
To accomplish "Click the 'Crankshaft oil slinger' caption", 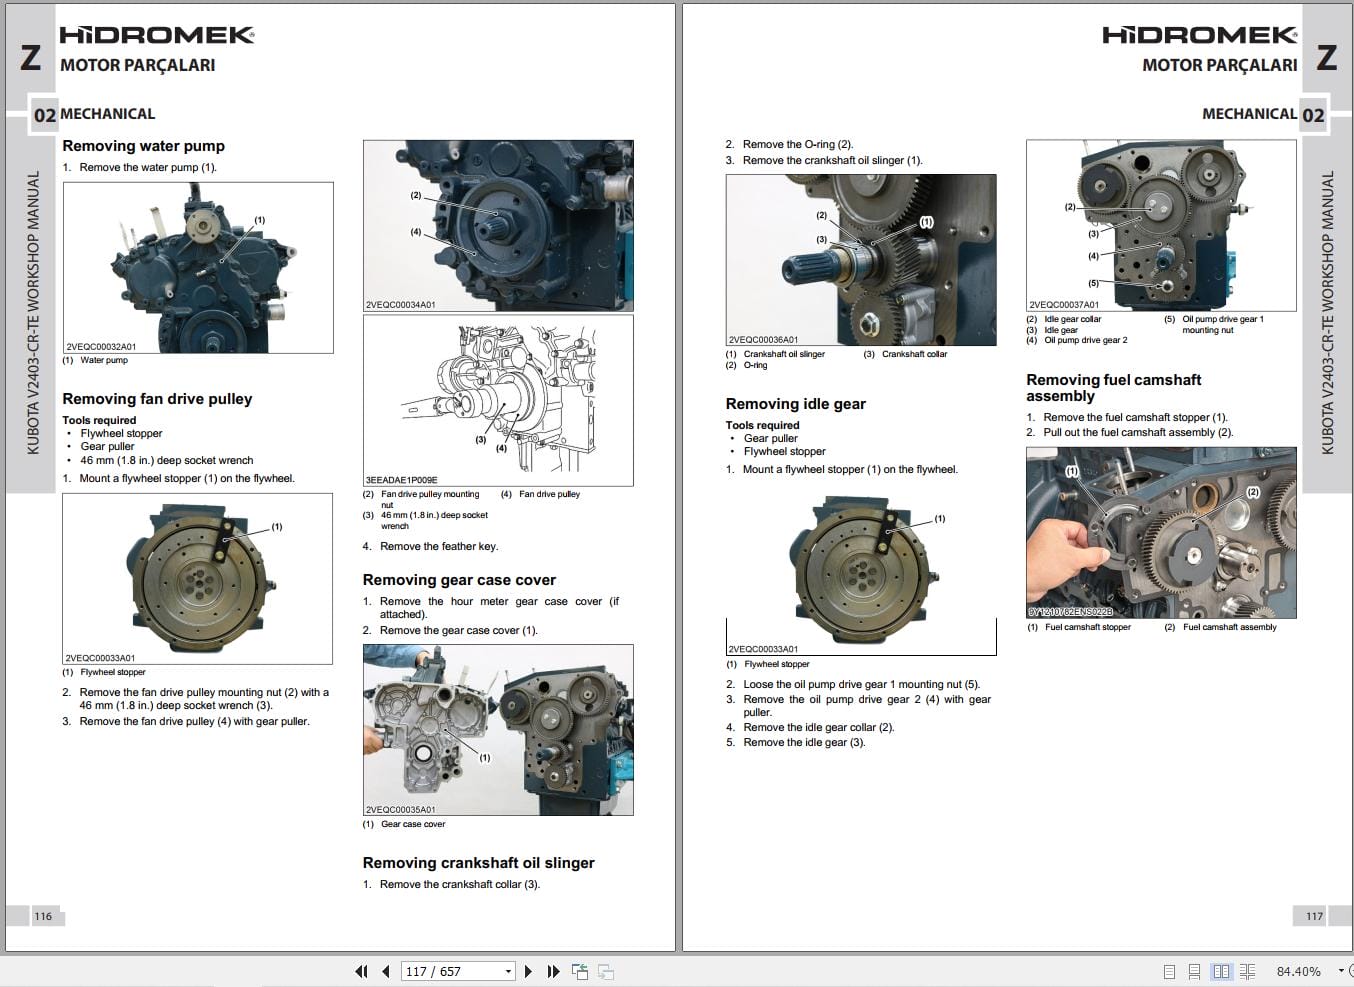I will (x=784, y=354).
